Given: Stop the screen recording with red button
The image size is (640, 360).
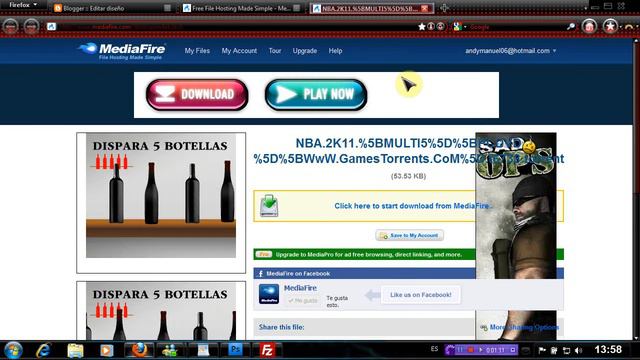Looking at the screenshot, I should [470, 350].
